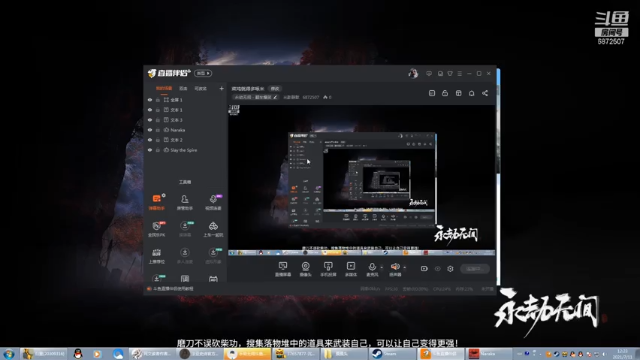Click the eye preview icon beside the gear
The image size is (640, 360).
point(438,269)
